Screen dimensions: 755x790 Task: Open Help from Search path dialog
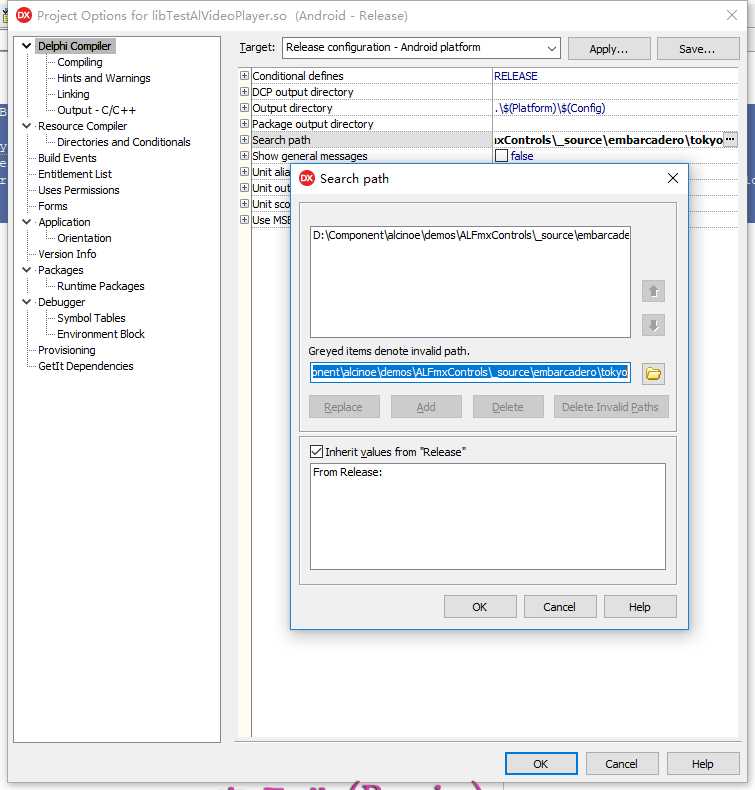point(640,607)
